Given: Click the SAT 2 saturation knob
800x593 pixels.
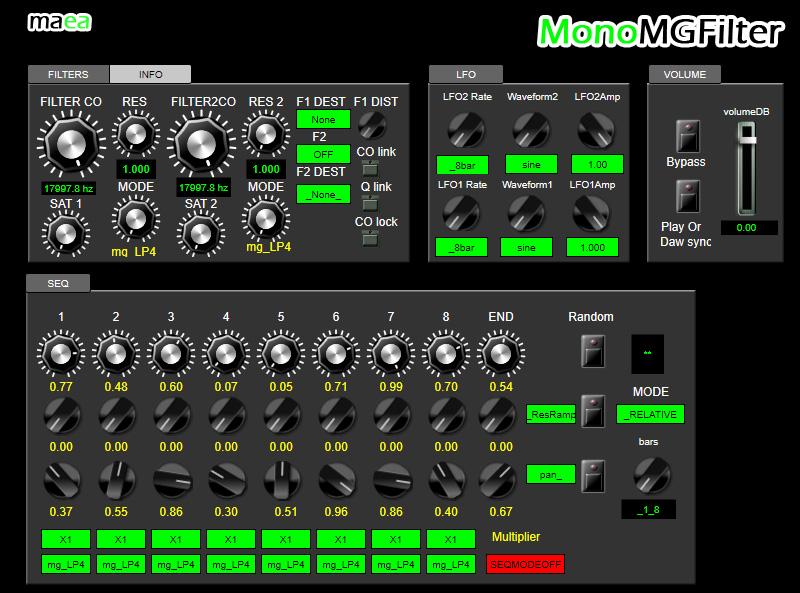Looking at the screenshot, I should pos(201,234).
